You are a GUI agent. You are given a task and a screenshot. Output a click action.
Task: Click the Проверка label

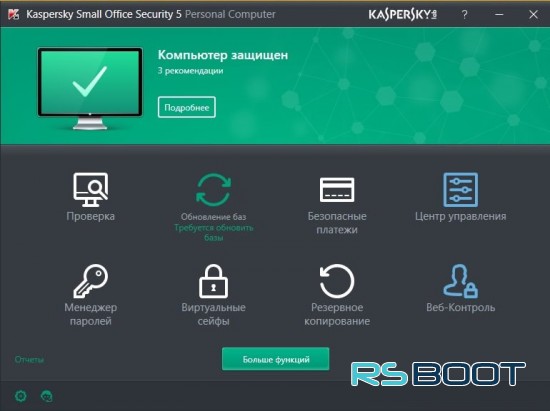click(90, 216)
